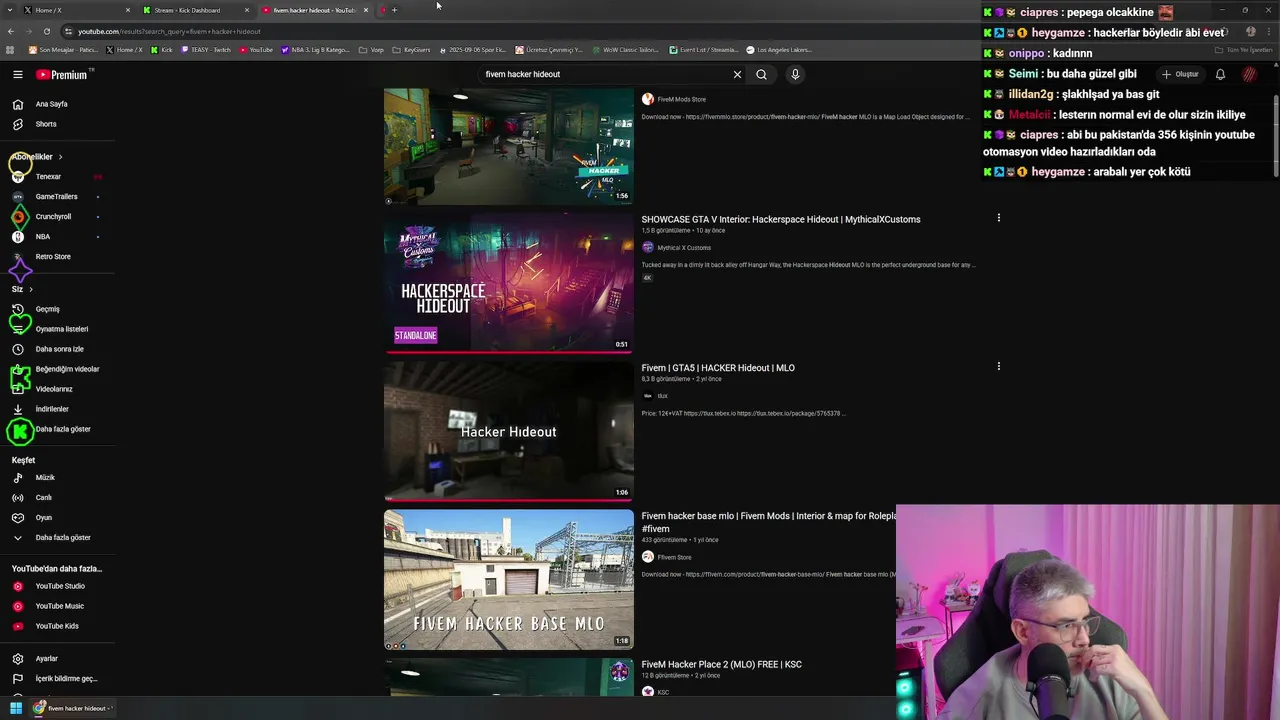Open the Retro Store subscription
The width and height of the screenshot is (1280, 720).
(57, 257)
